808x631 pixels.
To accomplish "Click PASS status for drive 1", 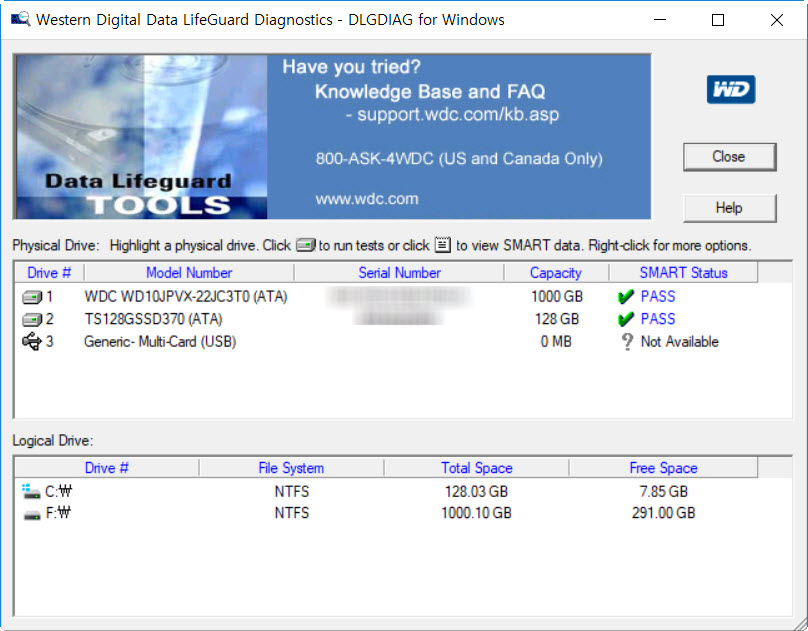I will (x=658, y=297).
